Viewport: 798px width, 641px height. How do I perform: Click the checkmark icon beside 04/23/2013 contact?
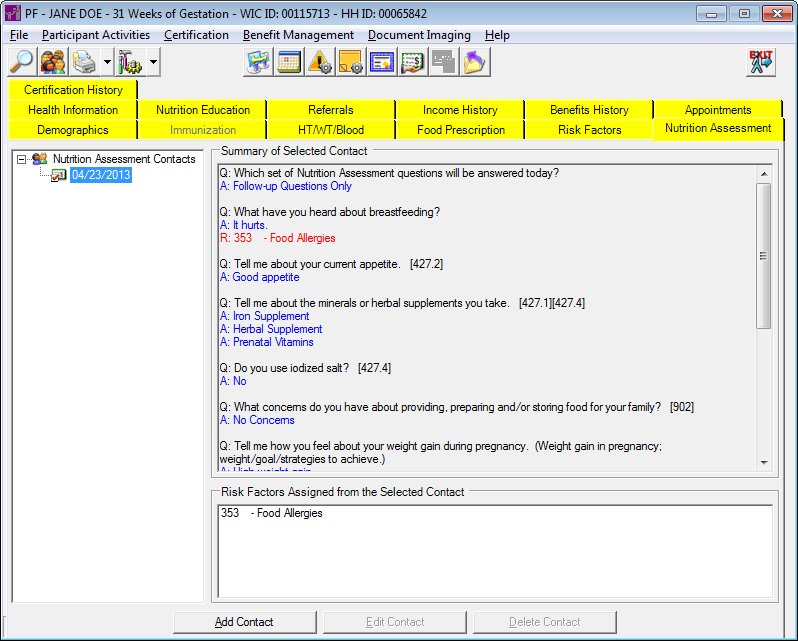[x=59, y=176]
